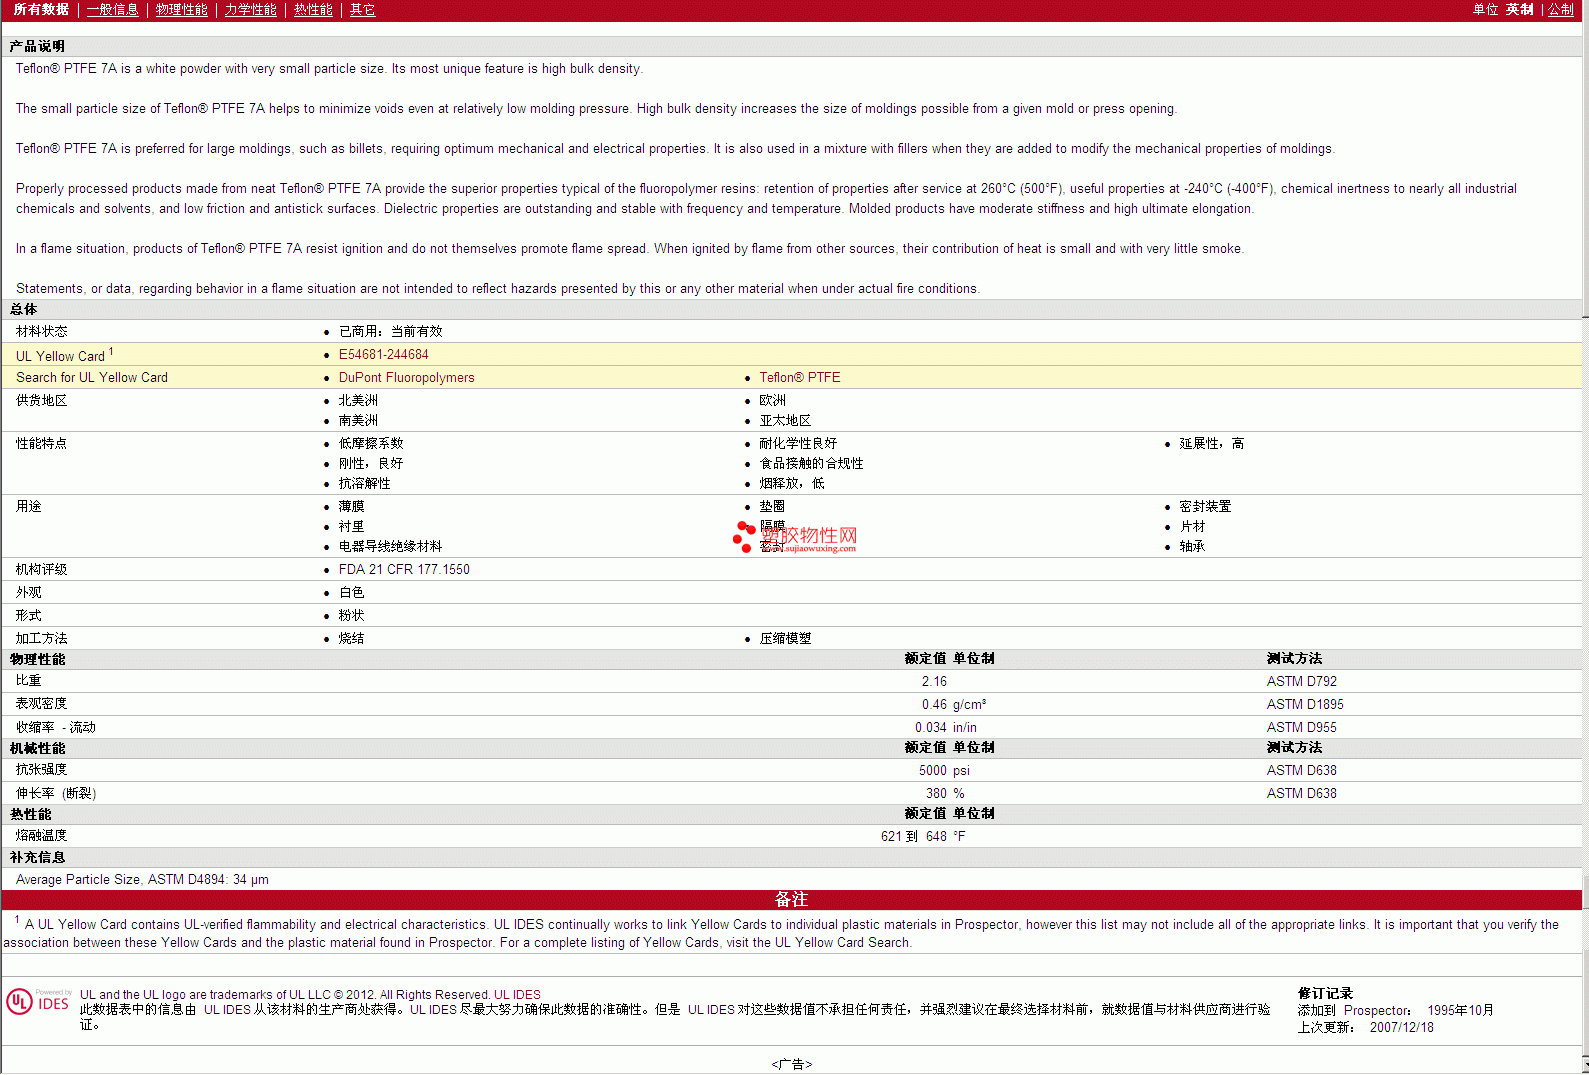Click the 低摩擦系数 feature entry

pyautogui.click(x=371, y=443)
